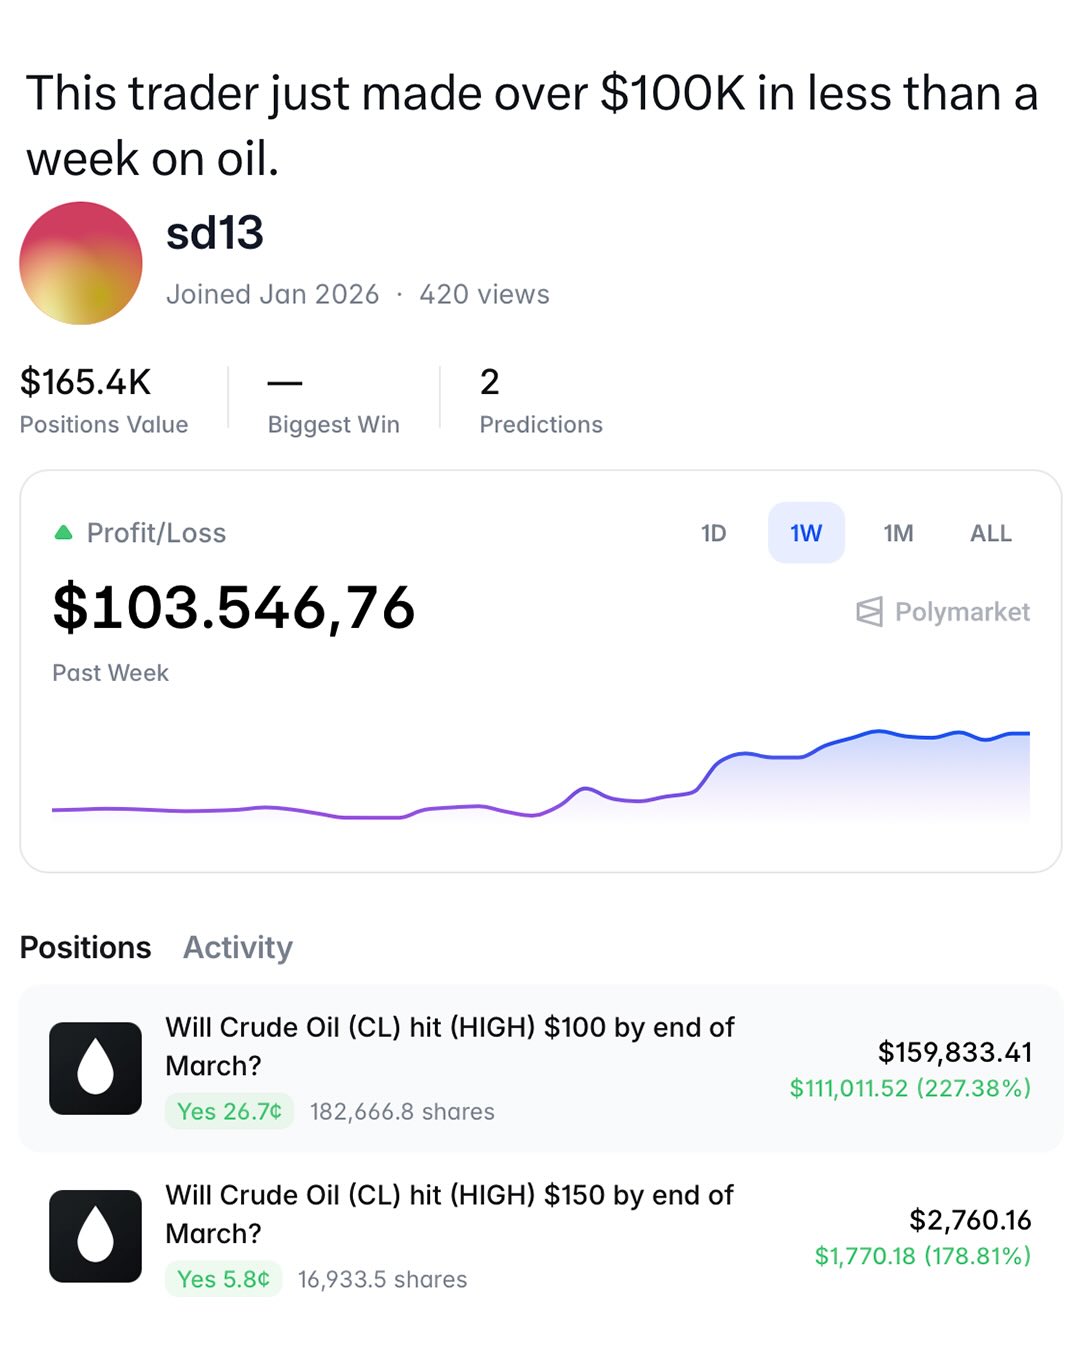Open the Crude Oil $150 by March market
1080x1350 pixels.
click(450, 1214)
